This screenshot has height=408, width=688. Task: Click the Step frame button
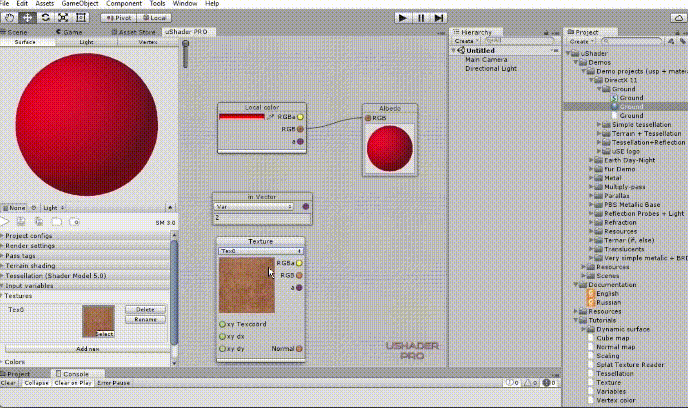tap(438, 18)
